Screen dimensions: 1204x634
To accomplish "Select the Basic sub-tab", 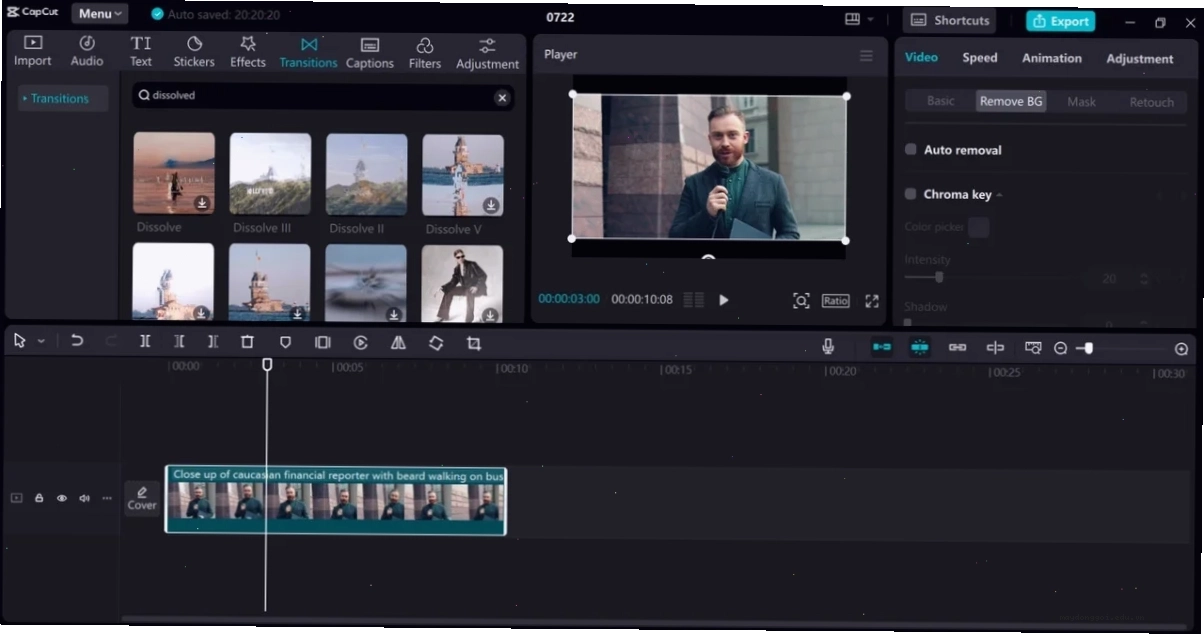I will pos(940,101).
